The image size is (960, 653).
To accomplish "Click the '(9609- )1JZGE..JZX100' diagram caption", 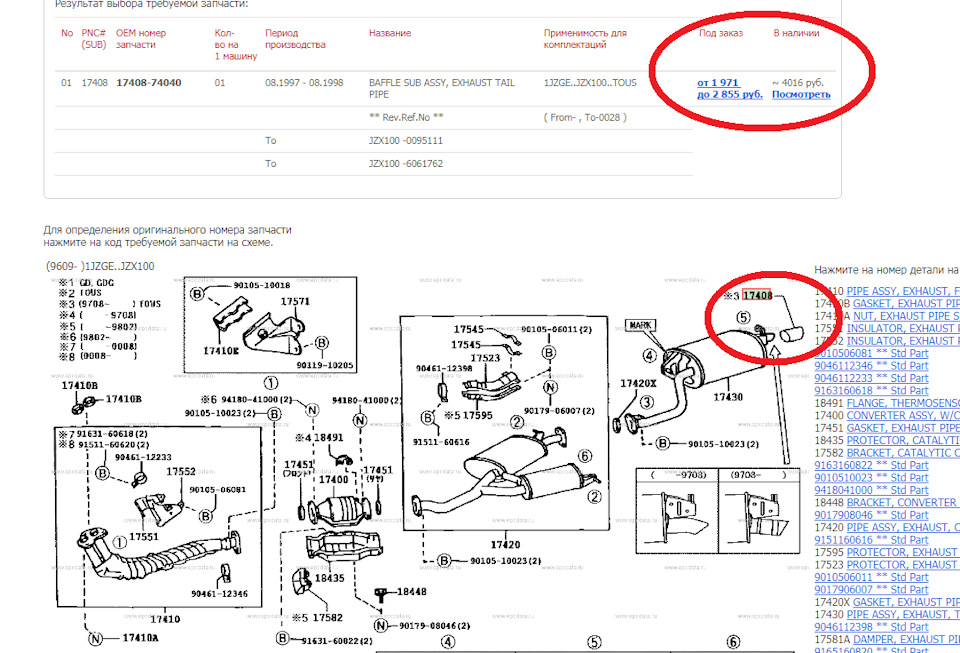I will tap(100, 266).
